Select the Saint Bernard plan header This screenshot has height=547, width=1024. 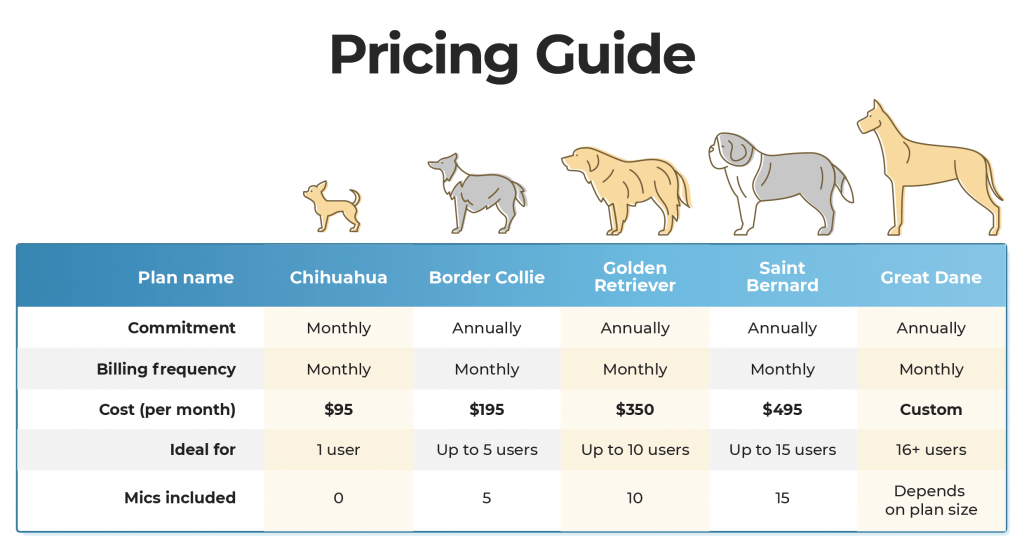pyautogui.click(x=782, y=277)
